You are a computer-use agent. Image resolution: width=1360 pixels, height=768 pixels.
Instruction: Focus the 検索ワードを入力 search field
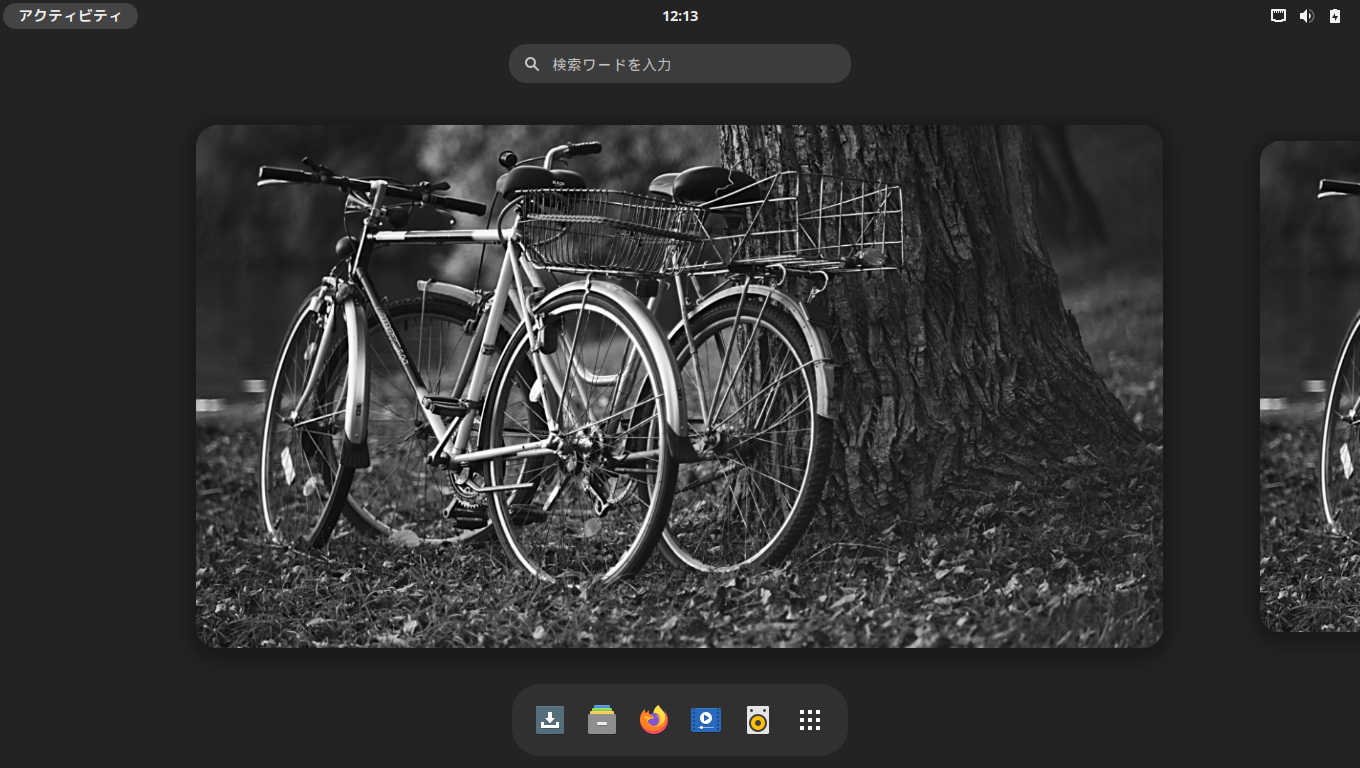click(680, 64)
